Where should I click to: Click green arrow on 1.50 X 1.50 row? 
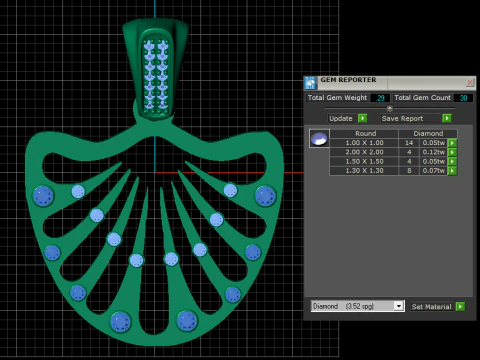click(452, 162)
